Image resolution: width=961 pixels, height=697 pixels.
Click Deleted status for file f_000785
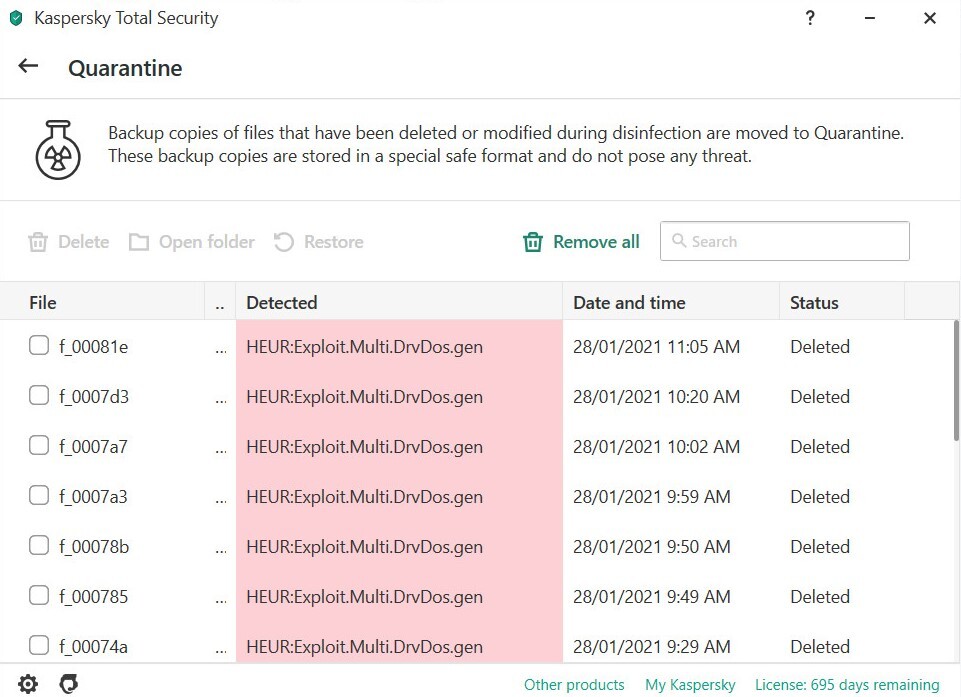(x=820, y=596)
